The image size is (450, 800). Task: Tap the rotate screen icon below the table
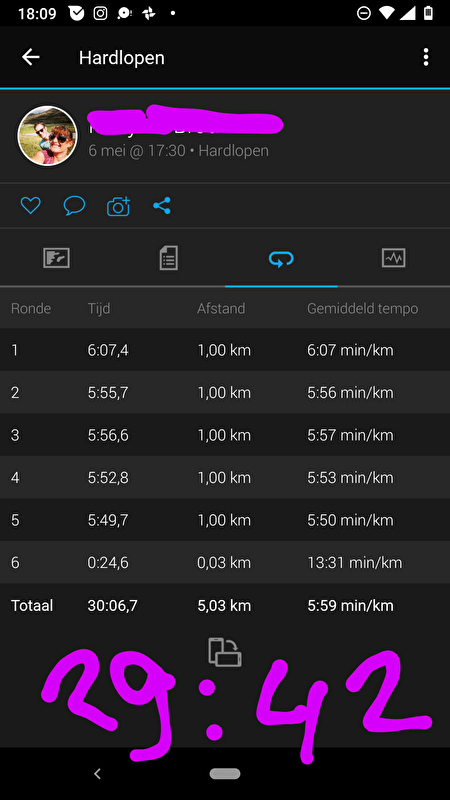pos(225,652)
